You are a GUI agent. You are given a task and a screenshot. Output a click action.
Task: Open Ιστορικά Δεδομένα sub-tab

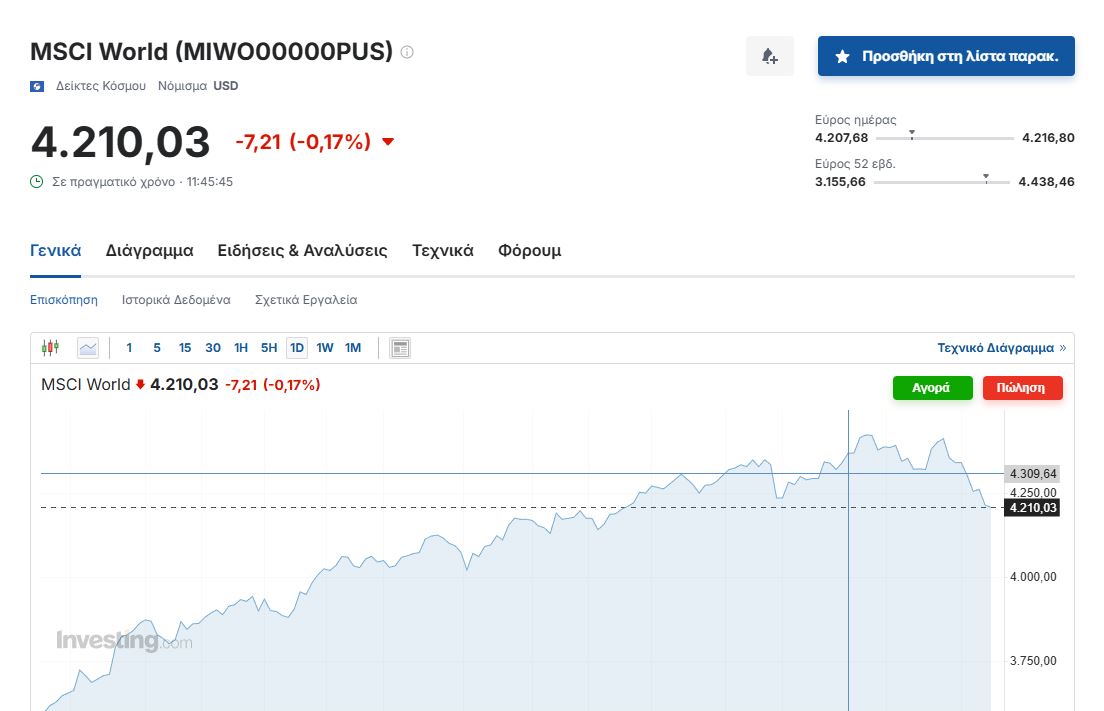[x=176, y=300]
